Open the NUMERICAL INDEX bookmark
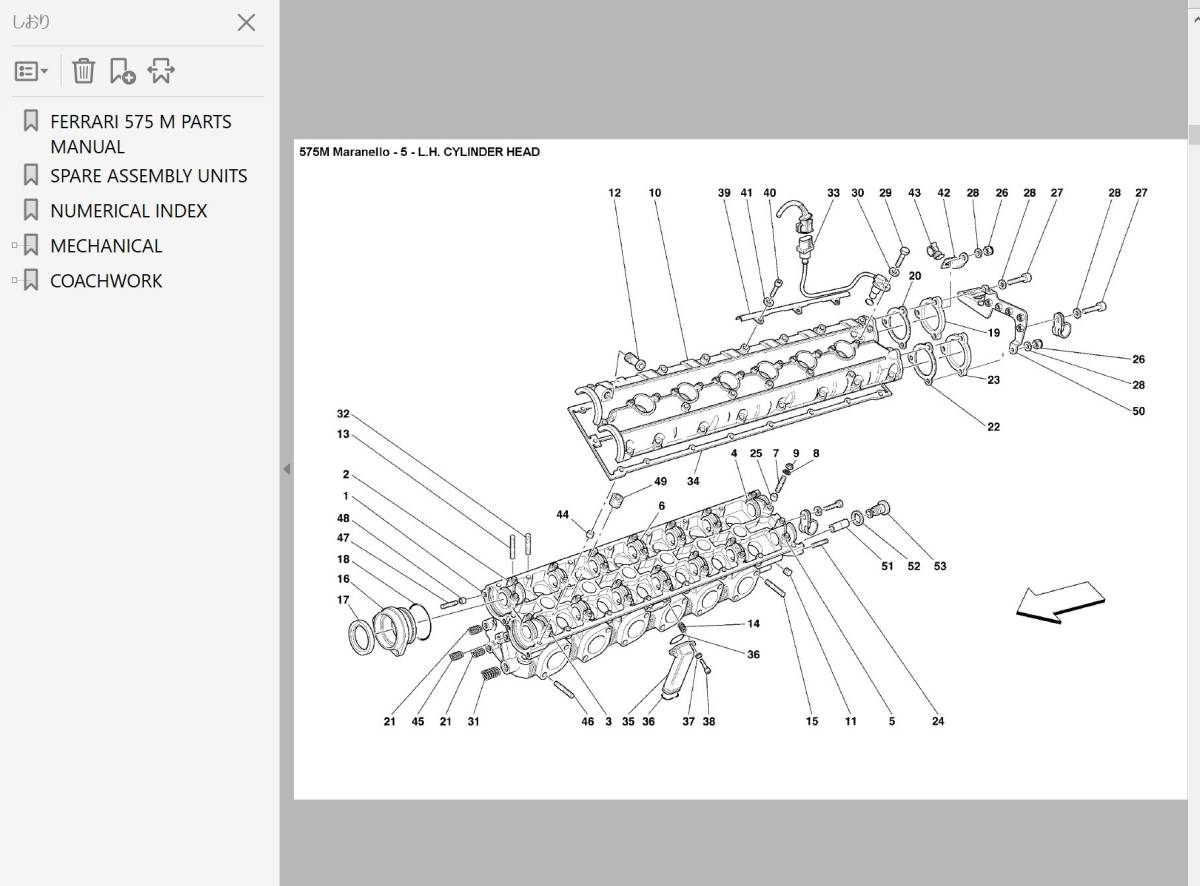The image size is (1200, 886). tap(128, 211)
